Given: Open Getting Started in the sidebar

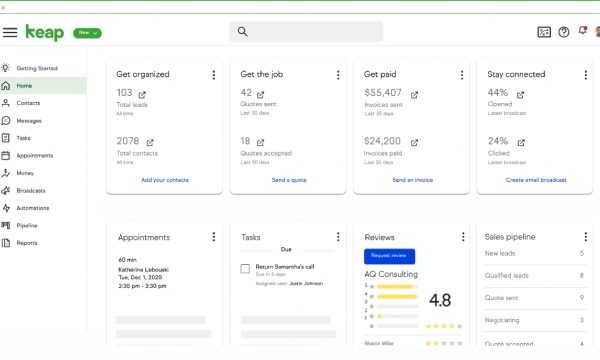Looking at the screenshot, I should coord(37,68).
